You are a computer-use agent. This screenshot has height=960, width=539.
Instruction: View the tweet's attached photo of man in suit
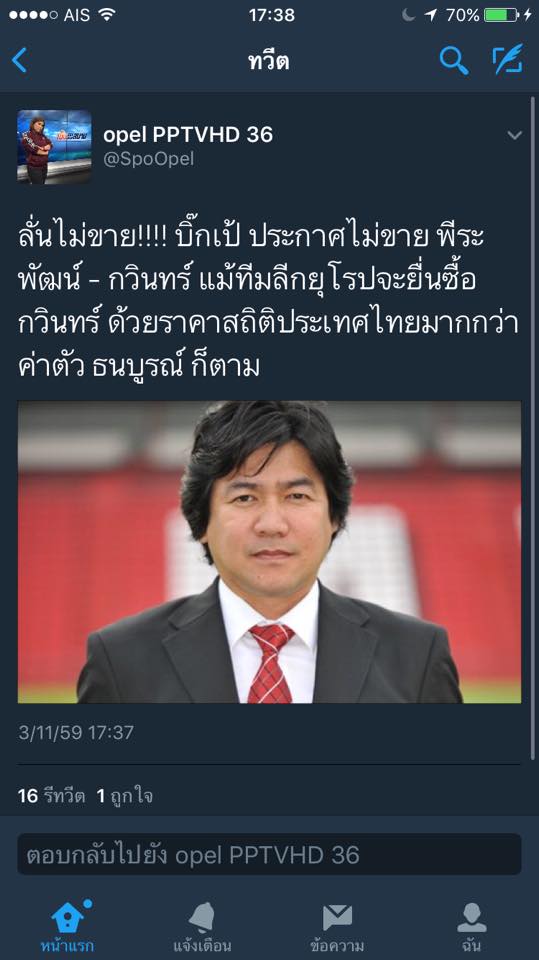(x=269, y=552)
